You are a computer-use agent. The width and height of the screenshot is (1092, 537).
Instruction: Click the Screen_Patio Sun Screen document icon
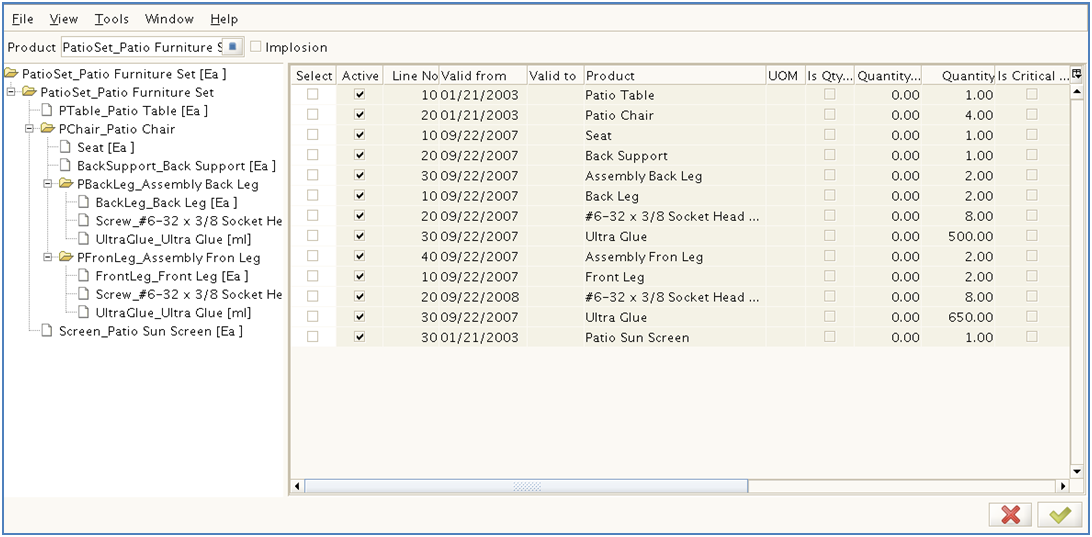47,331
